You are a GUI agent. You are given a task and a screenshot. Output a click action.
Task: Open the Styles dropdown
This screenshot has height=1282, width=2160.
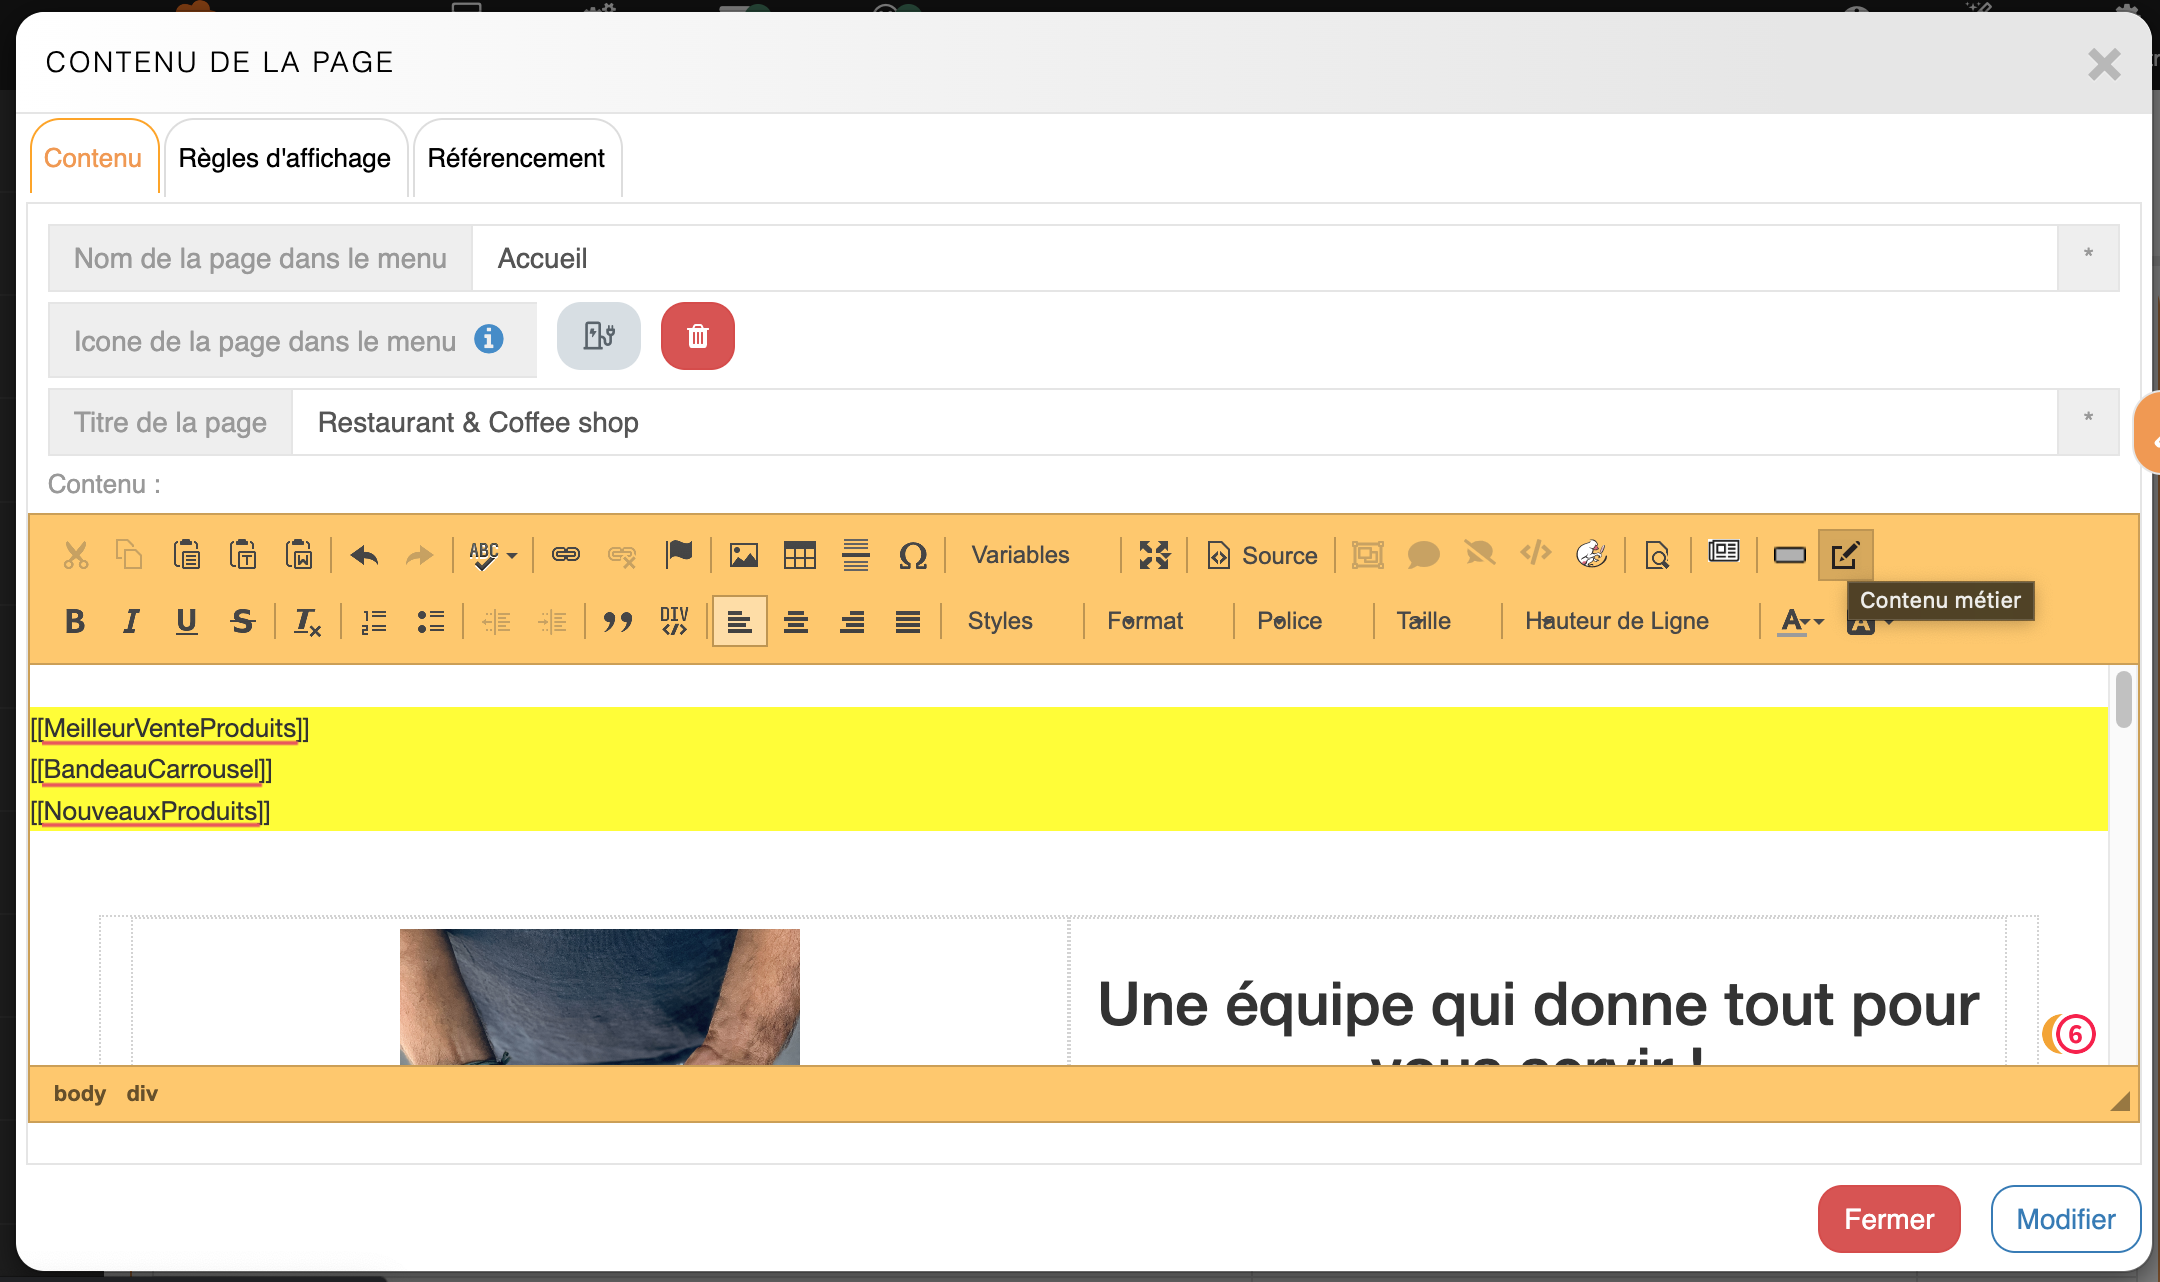(1000, 621)
